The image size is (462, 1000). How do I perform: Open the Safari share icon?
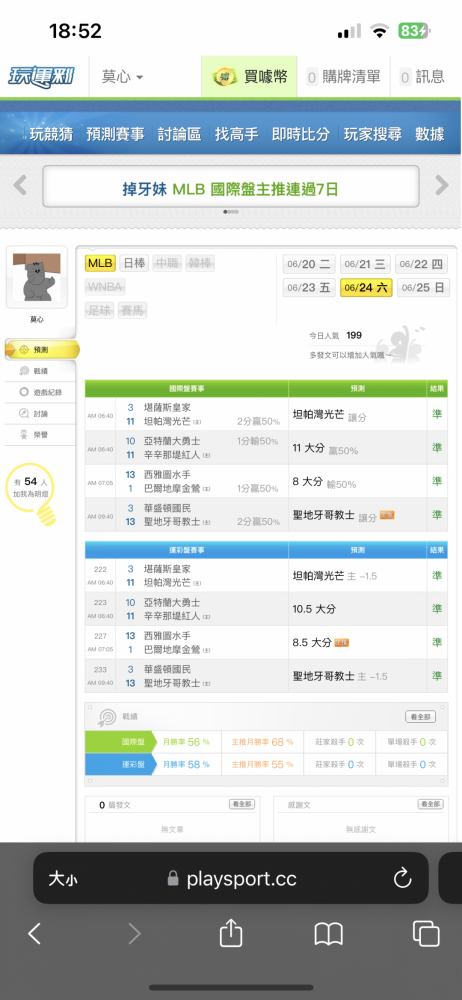click(x=231, y=934)
